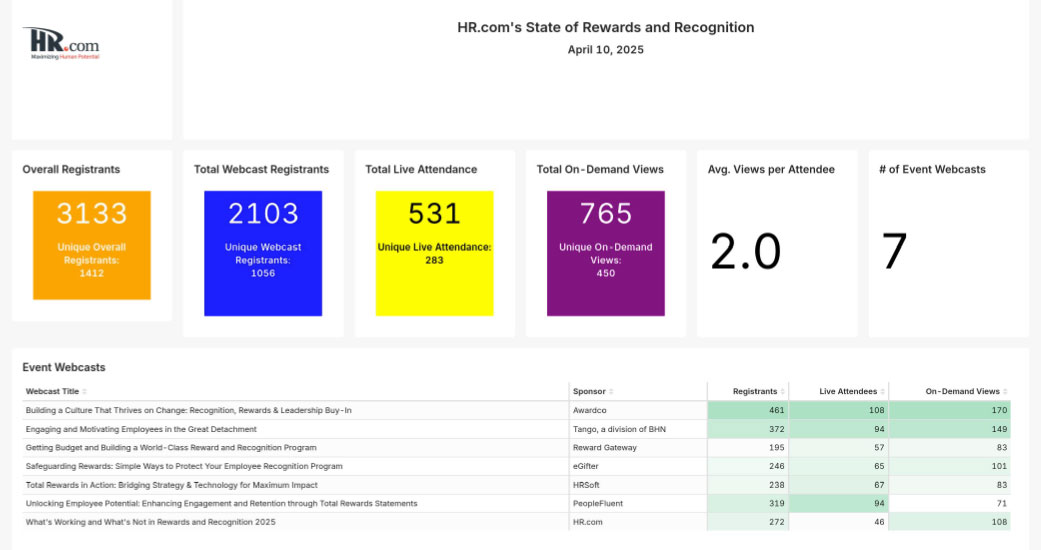Sort by On-Demand Views via sort icon

tap(1005, 392)
